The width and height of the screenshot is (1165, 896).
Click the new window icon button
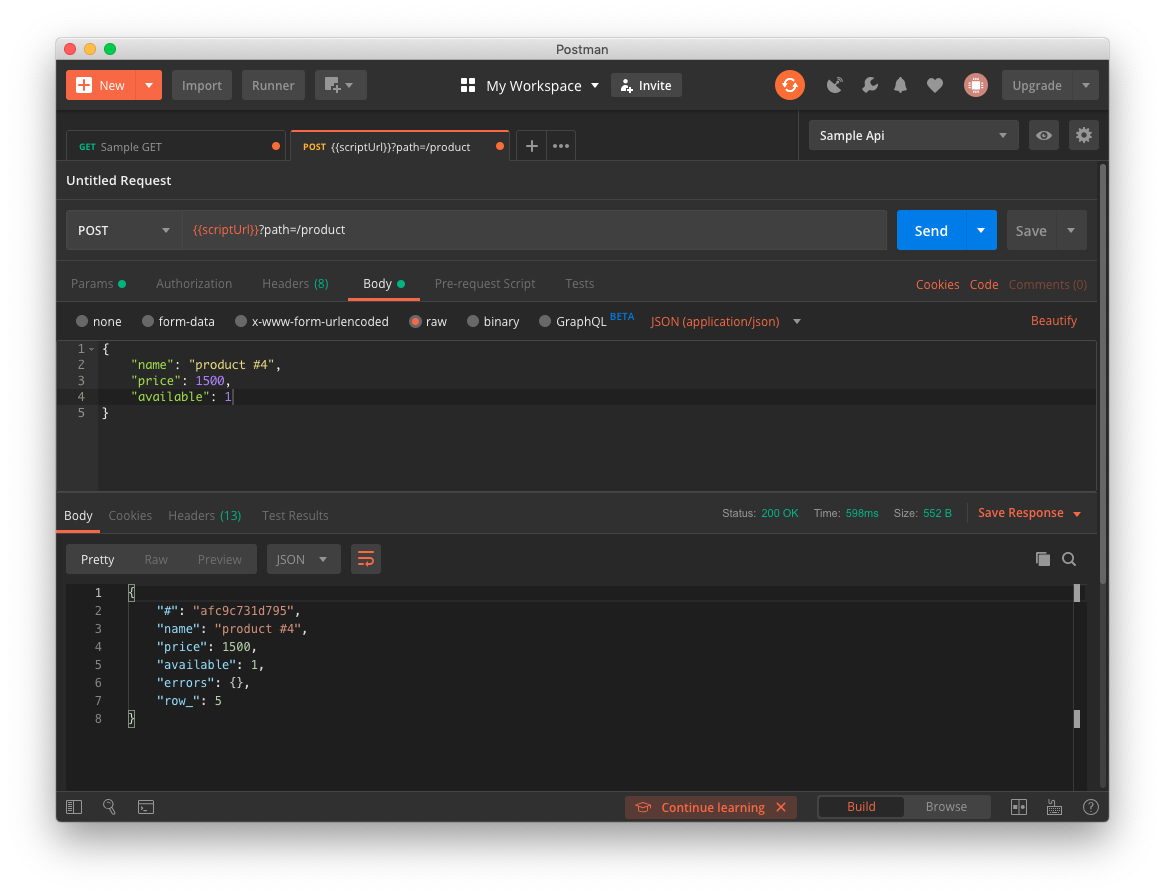click(x=340, y=85)
